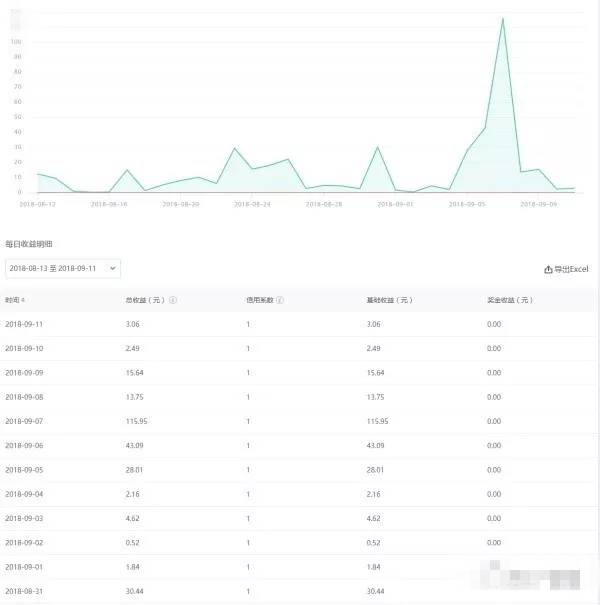
Task: Click the 2018-09-05 label on chart axis
Action: click(467, 204)
